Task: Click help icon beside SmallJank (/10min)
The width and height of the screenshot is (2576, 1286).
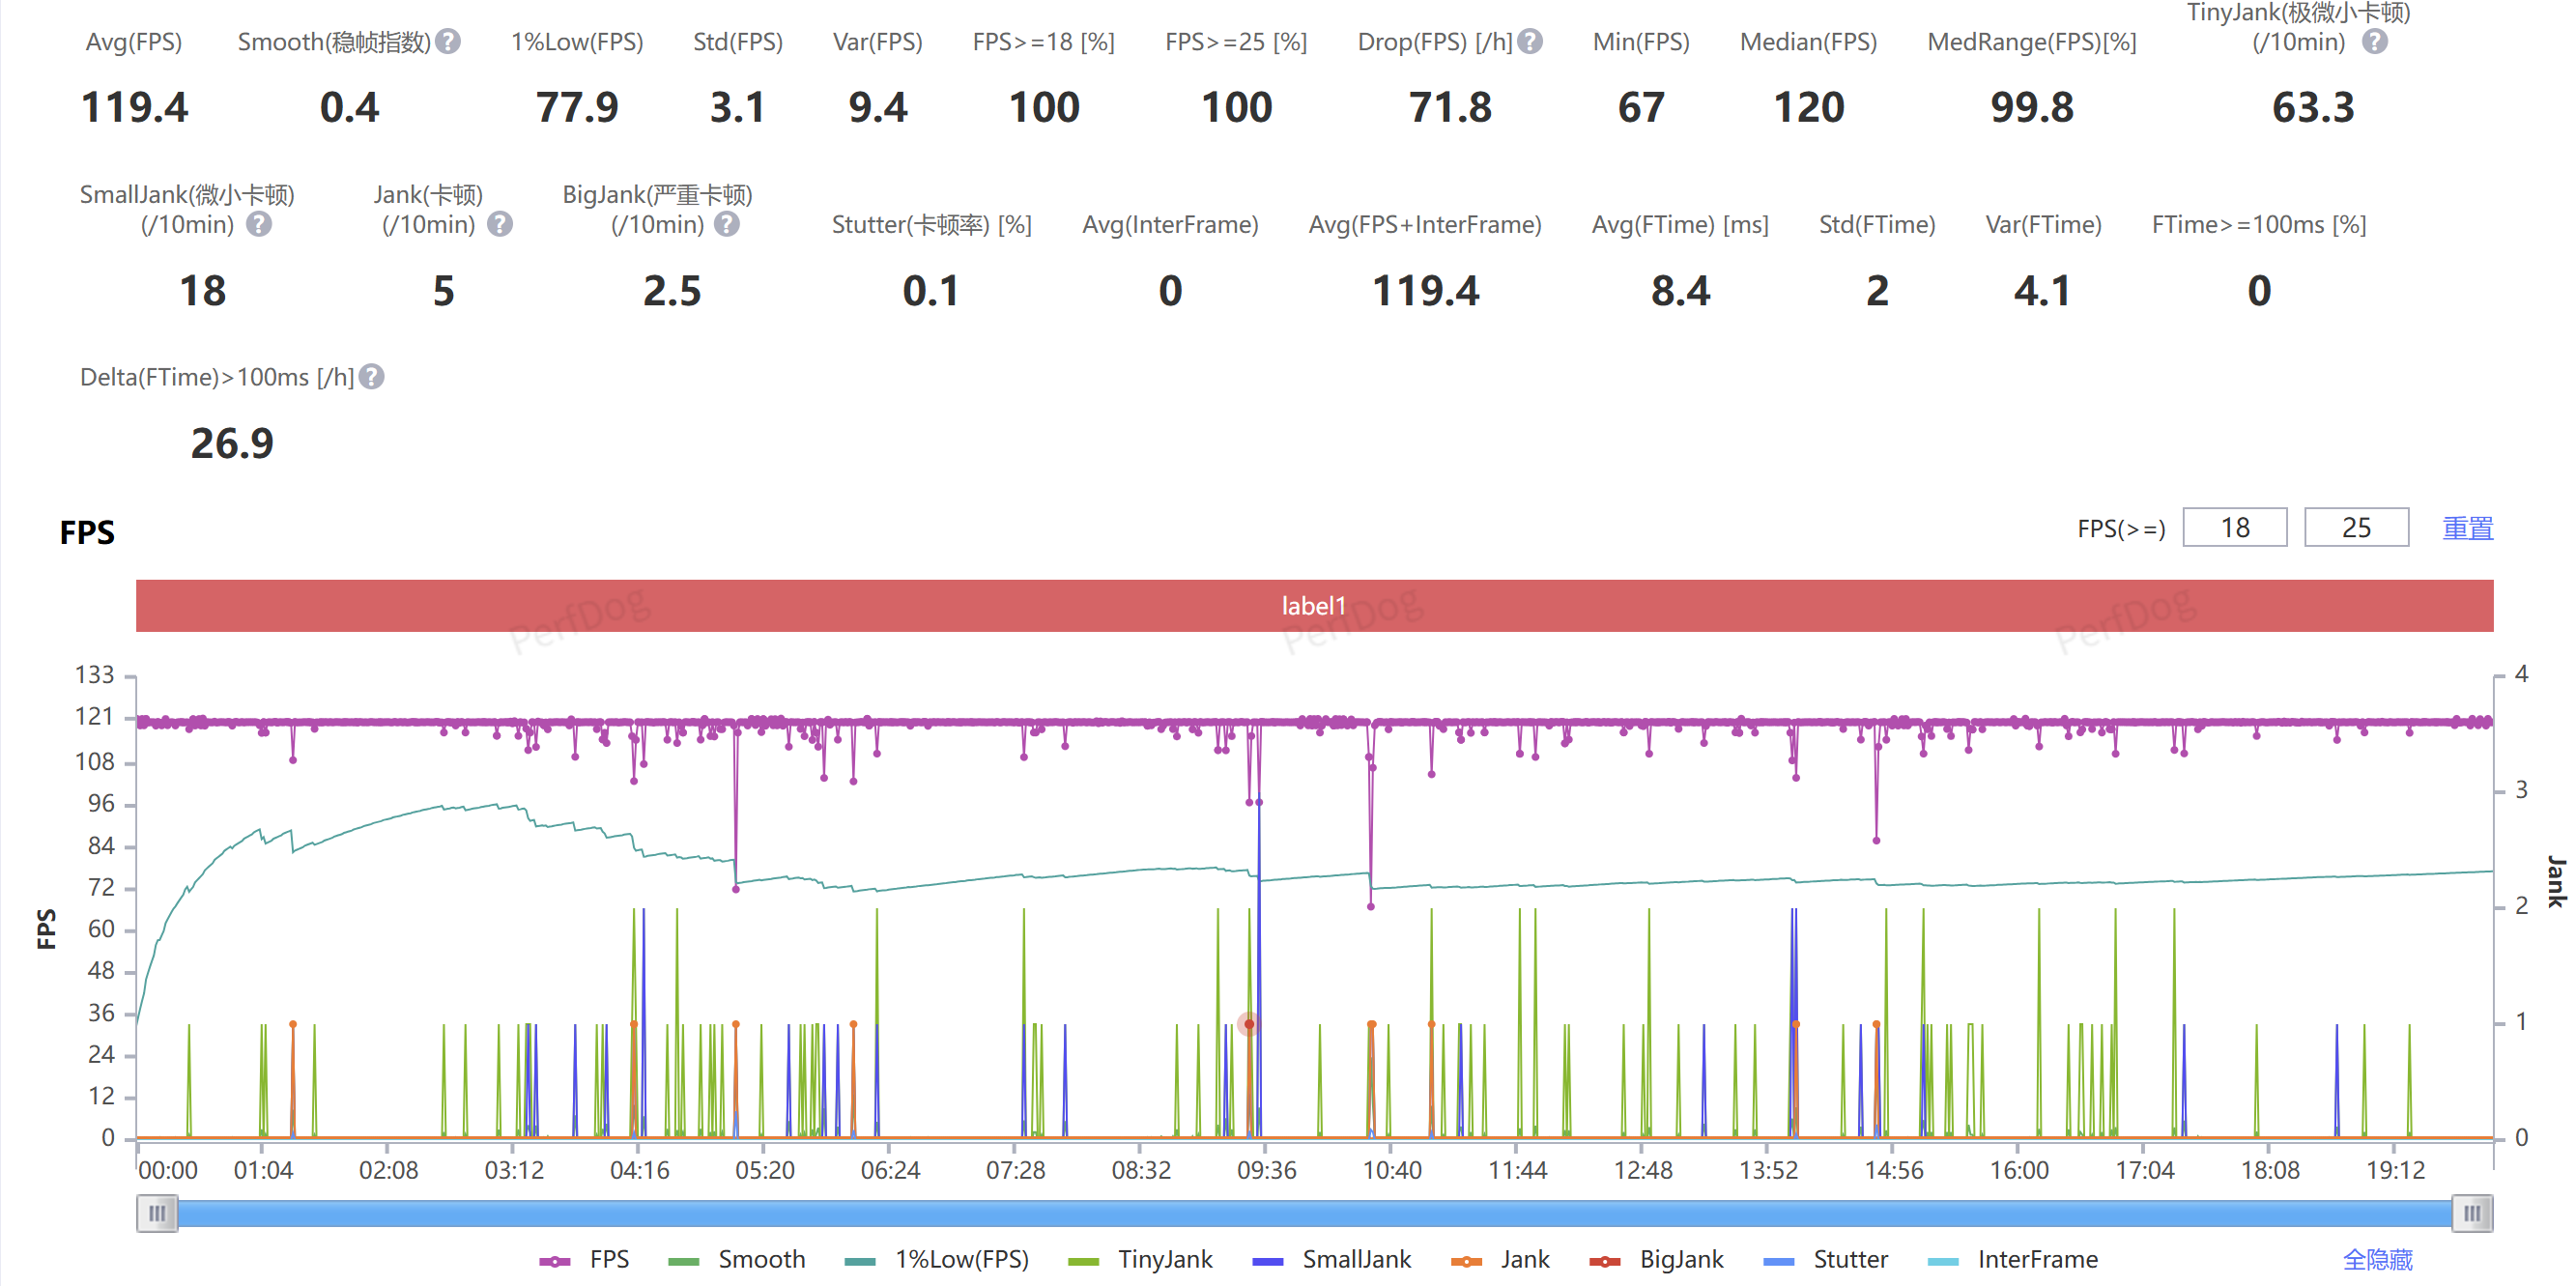Action: coord(259,224)
